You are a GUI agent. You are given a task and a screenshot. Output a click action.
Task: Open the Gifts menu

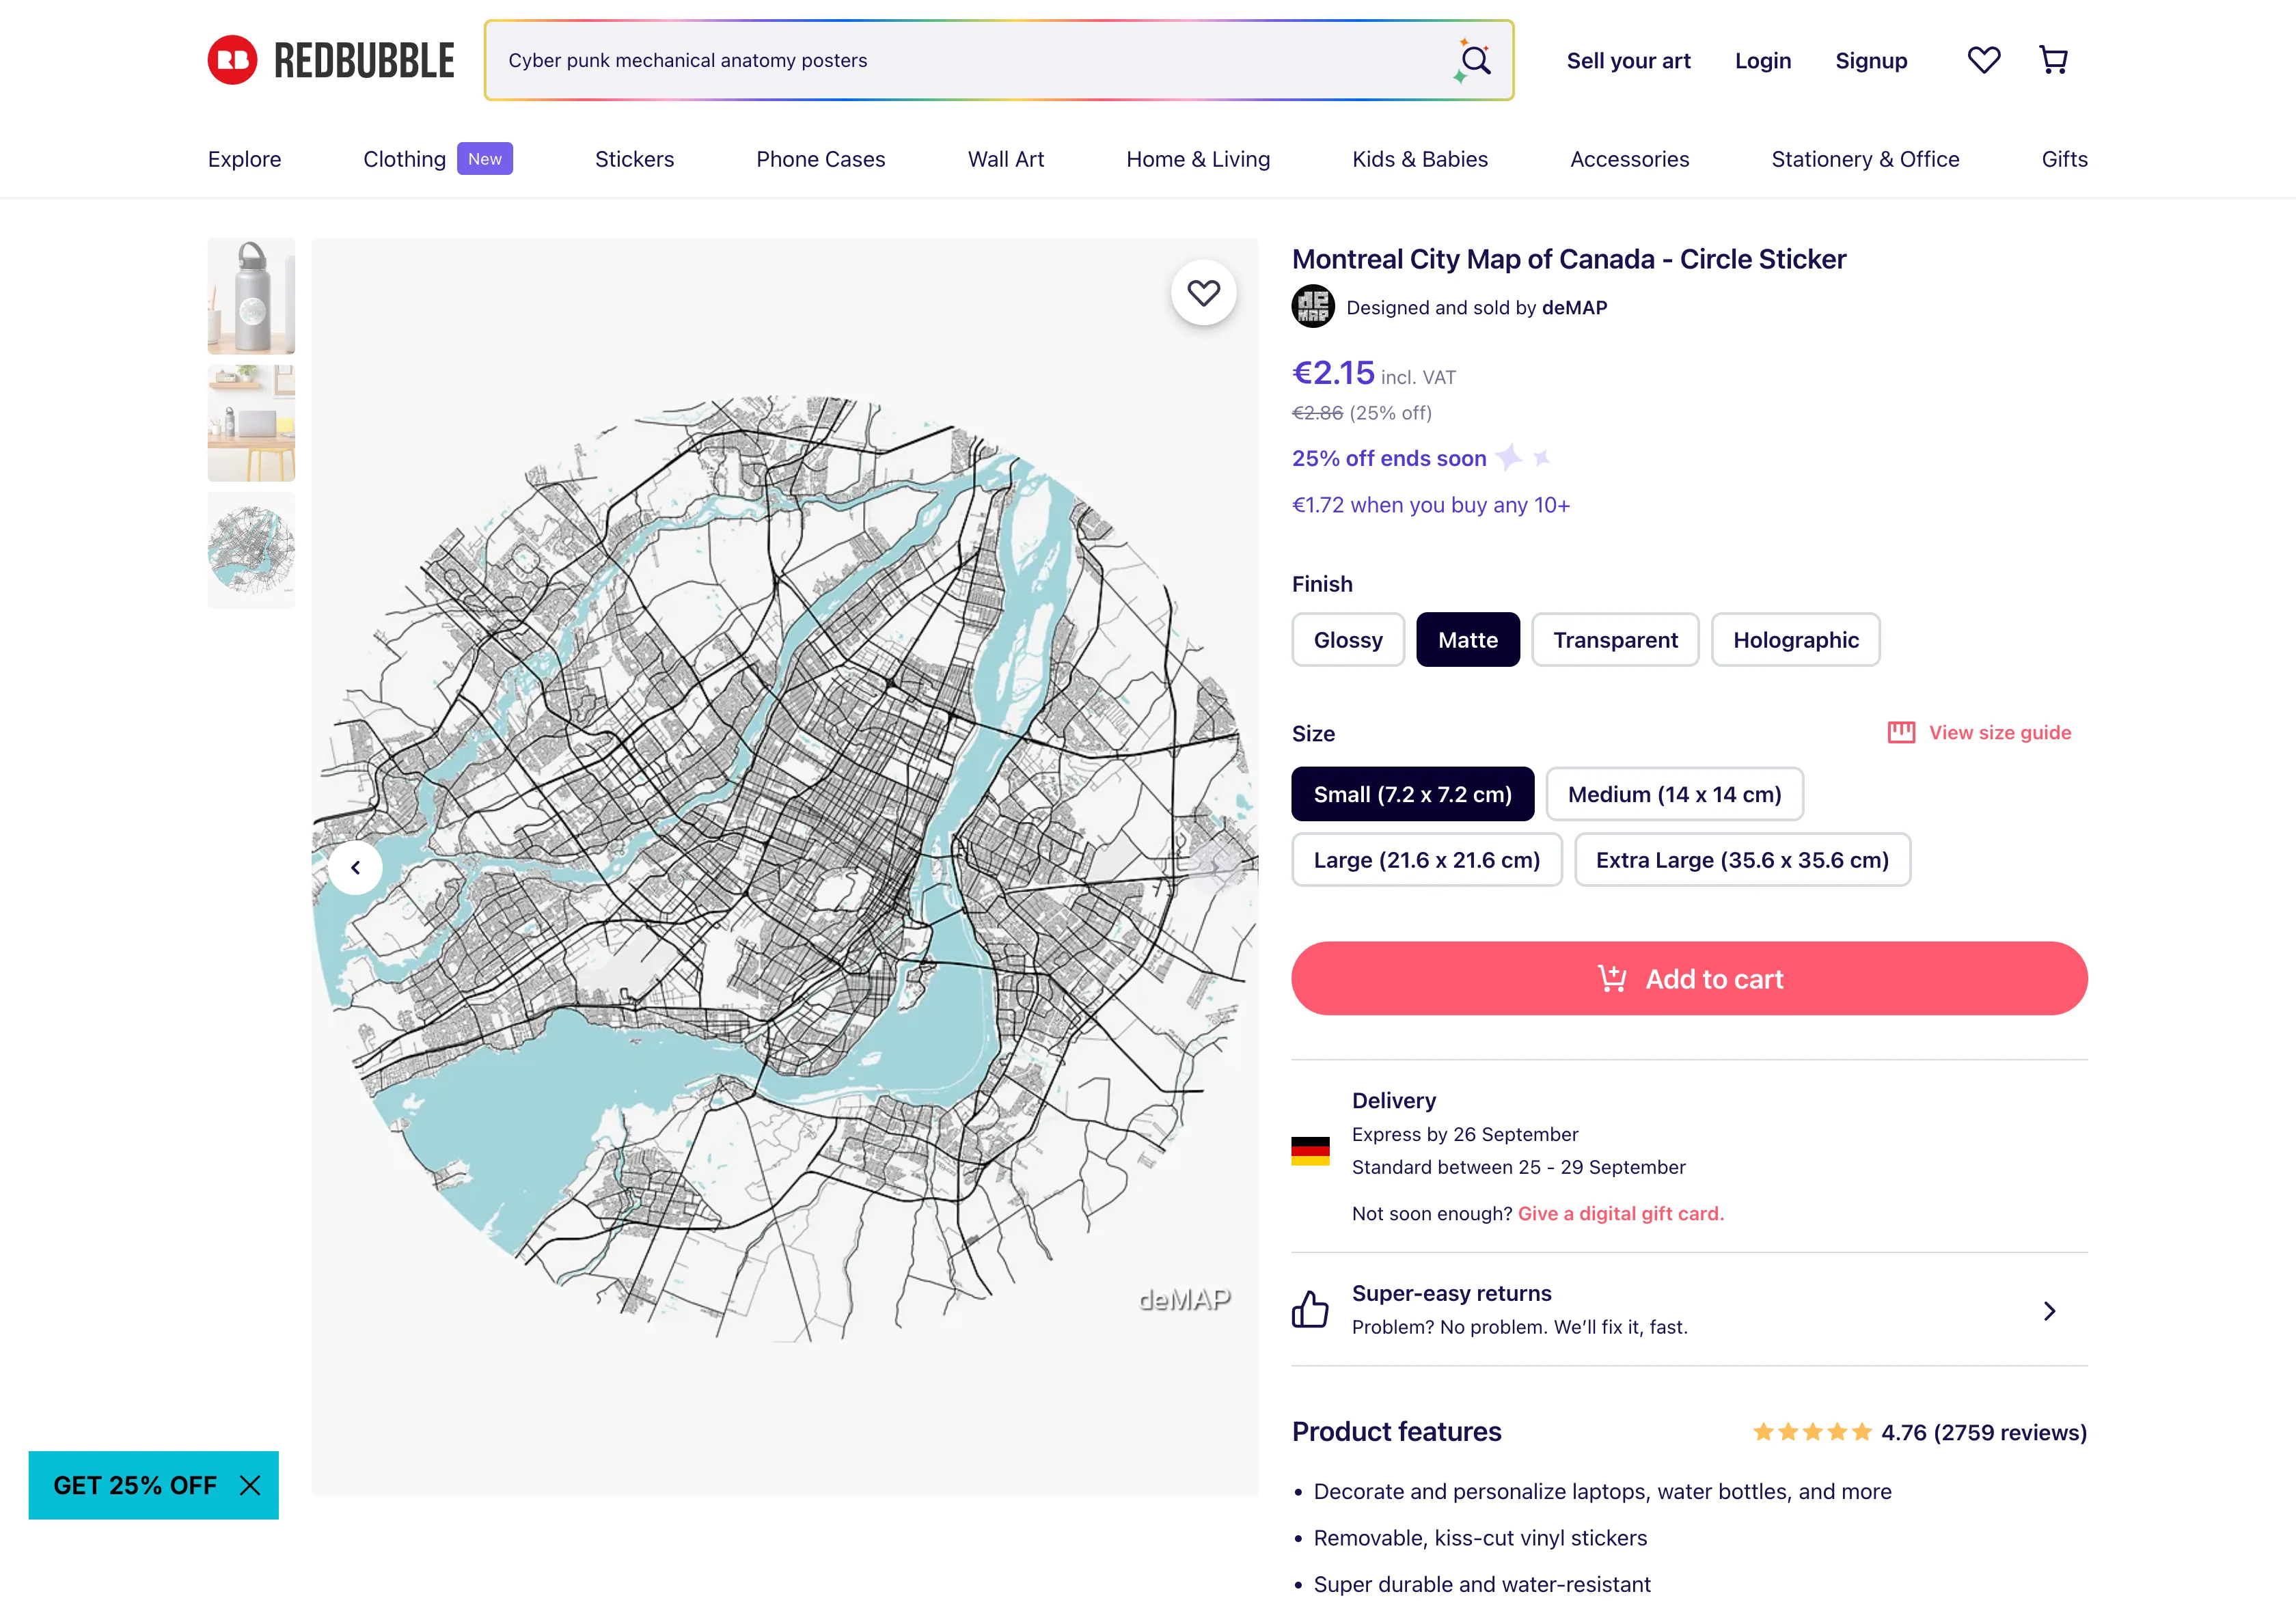pos(2064,159)
